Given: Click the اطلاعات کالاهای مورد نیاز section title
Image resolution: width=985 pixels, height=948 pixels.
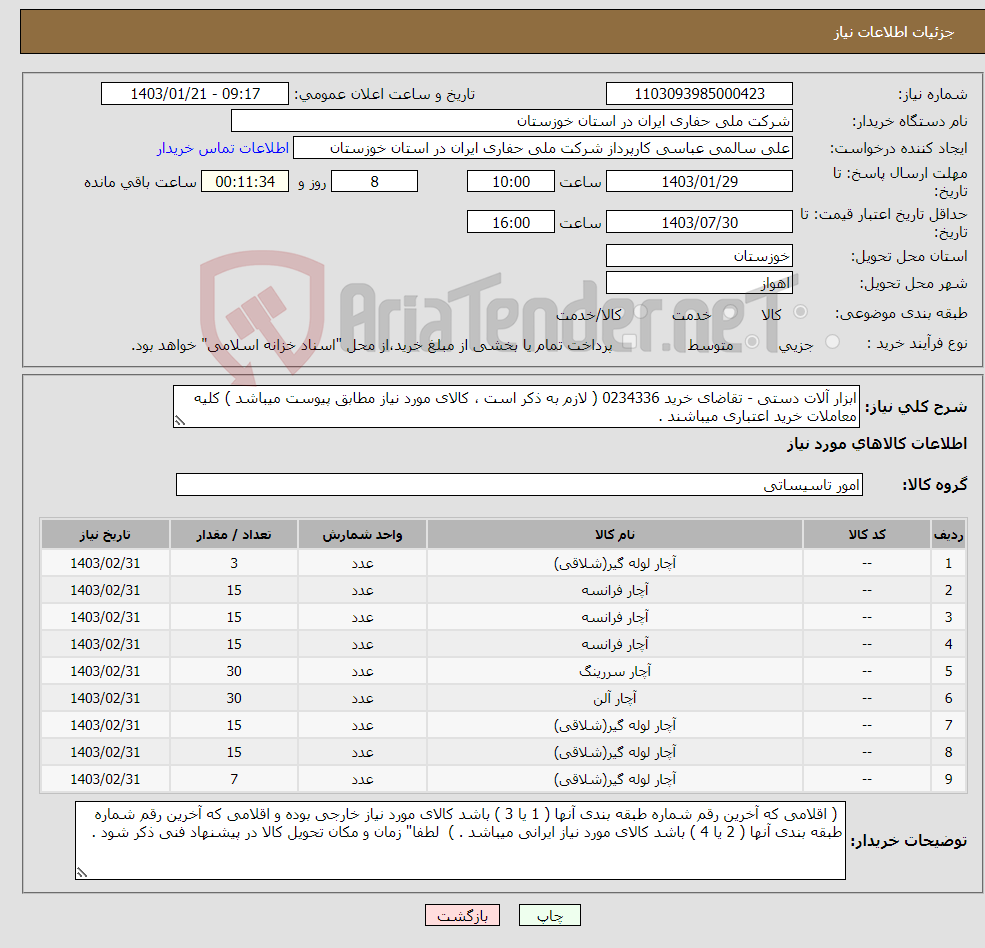Looking at the screenshot, I should coord(877,444).
